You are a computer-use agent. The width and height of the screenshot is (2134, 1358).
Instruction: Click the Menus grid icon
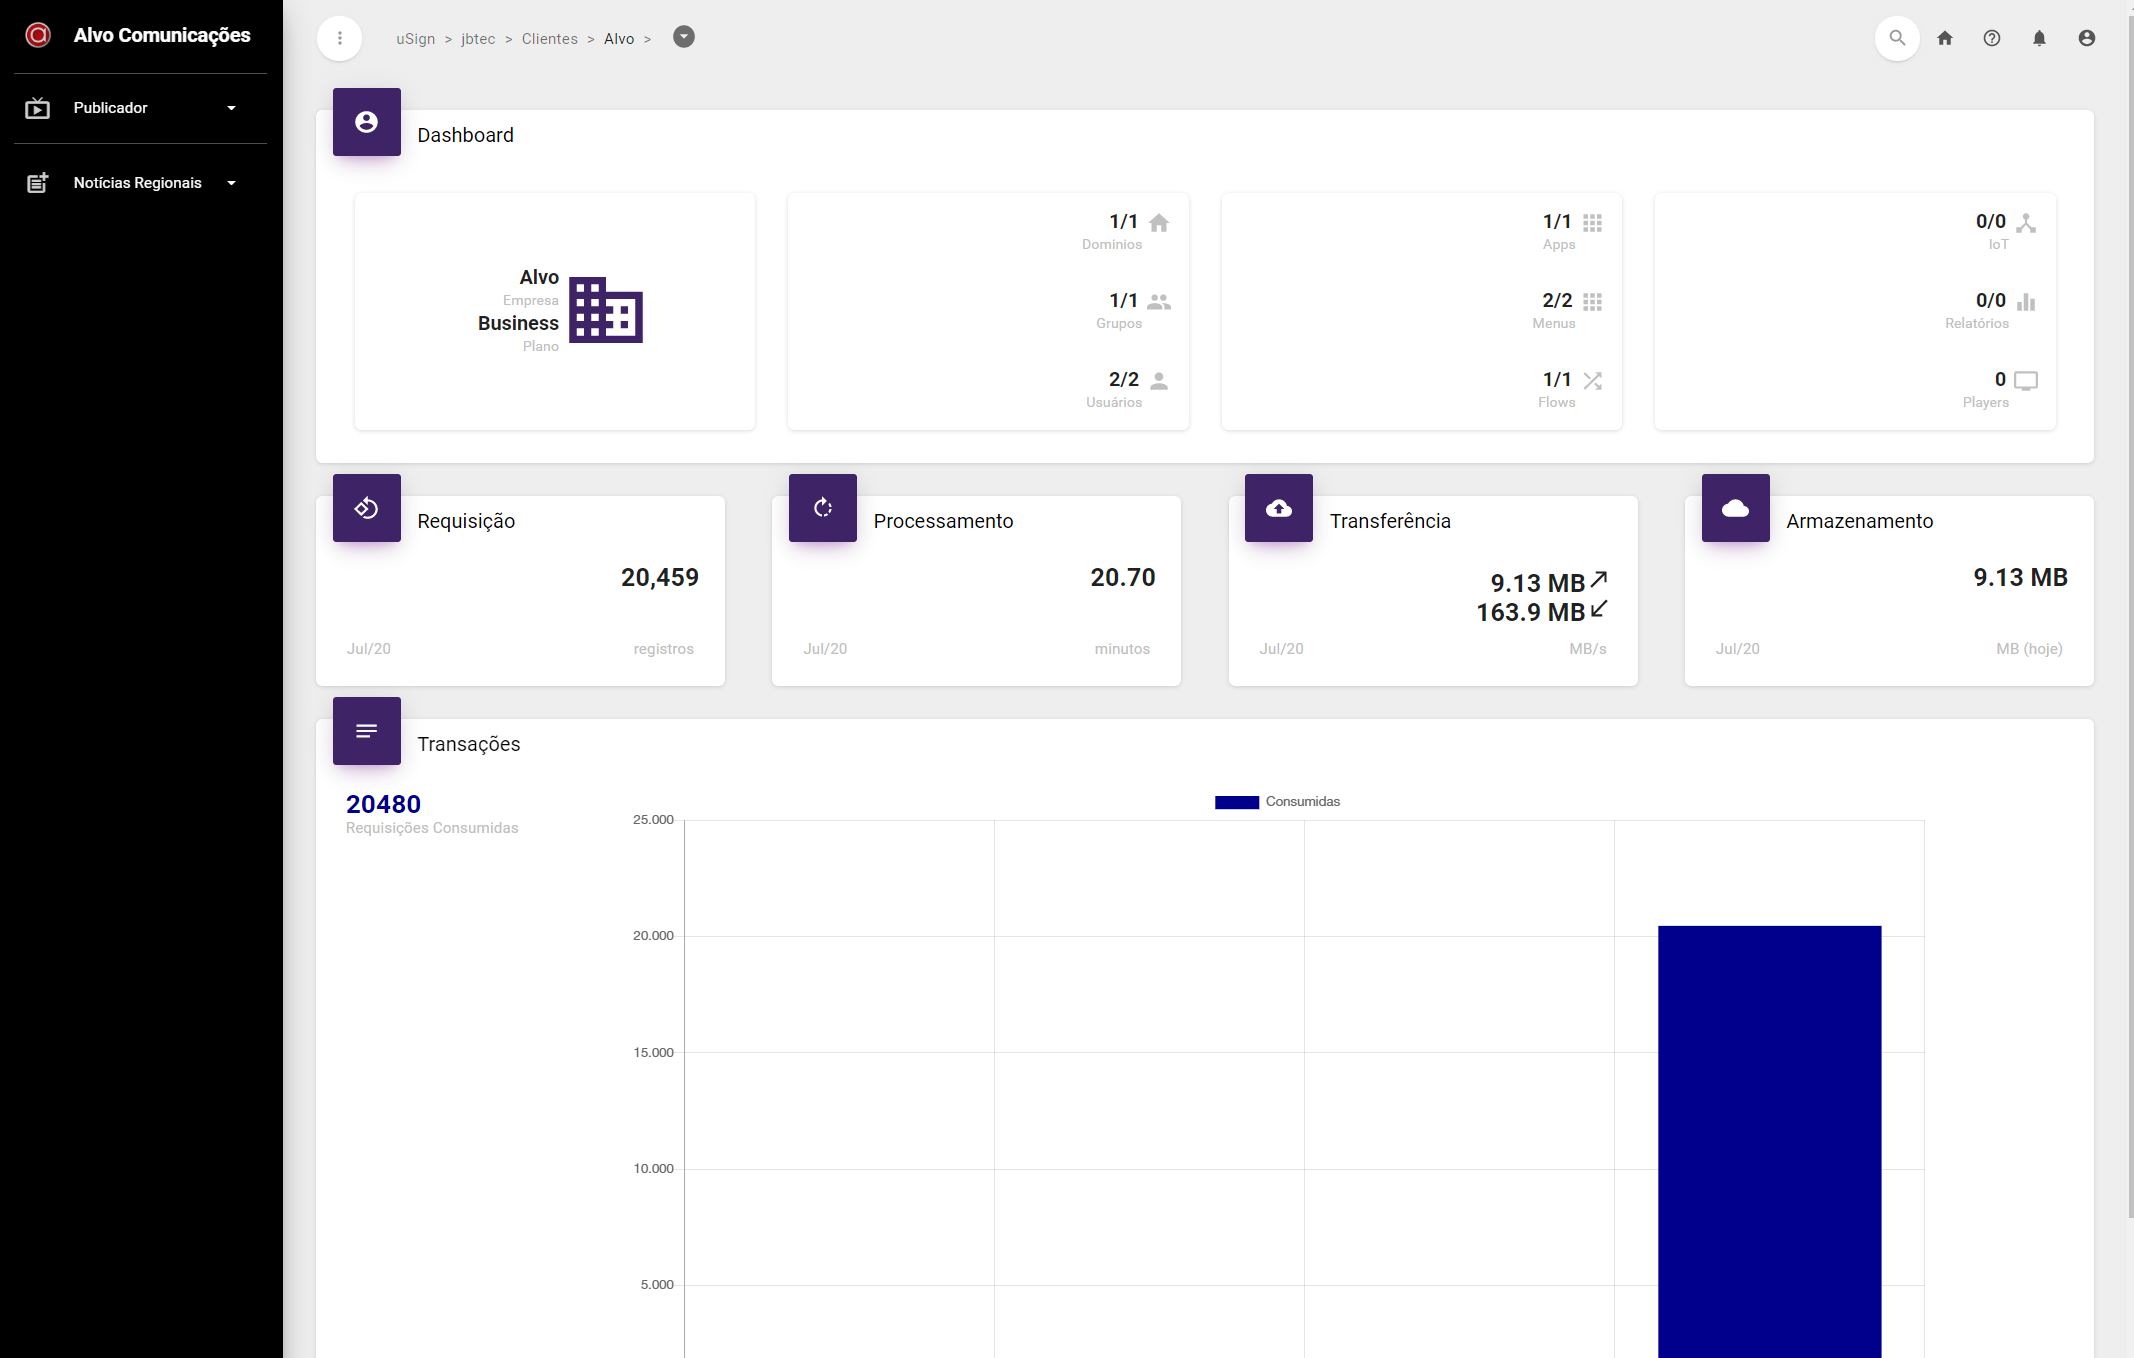pyautogui.click(x=1593, y=302)
